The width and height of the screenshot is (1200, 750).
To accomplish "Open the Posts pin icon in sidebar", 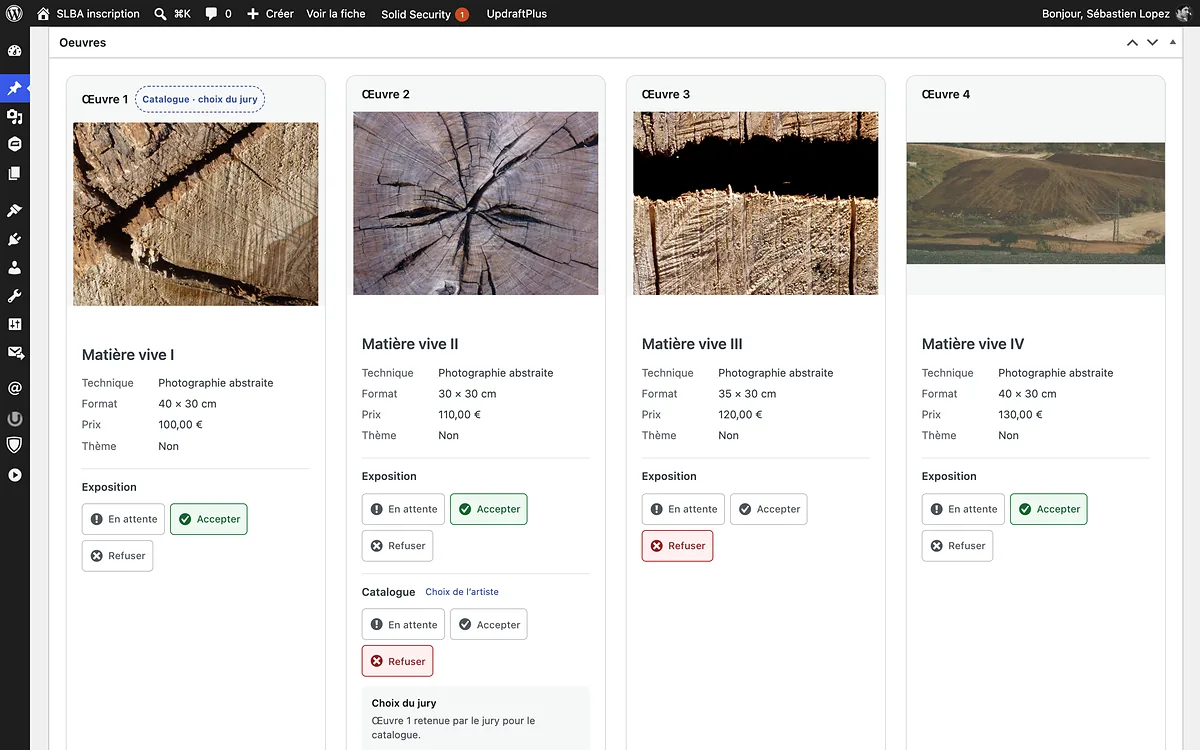I will coord(14,88).
